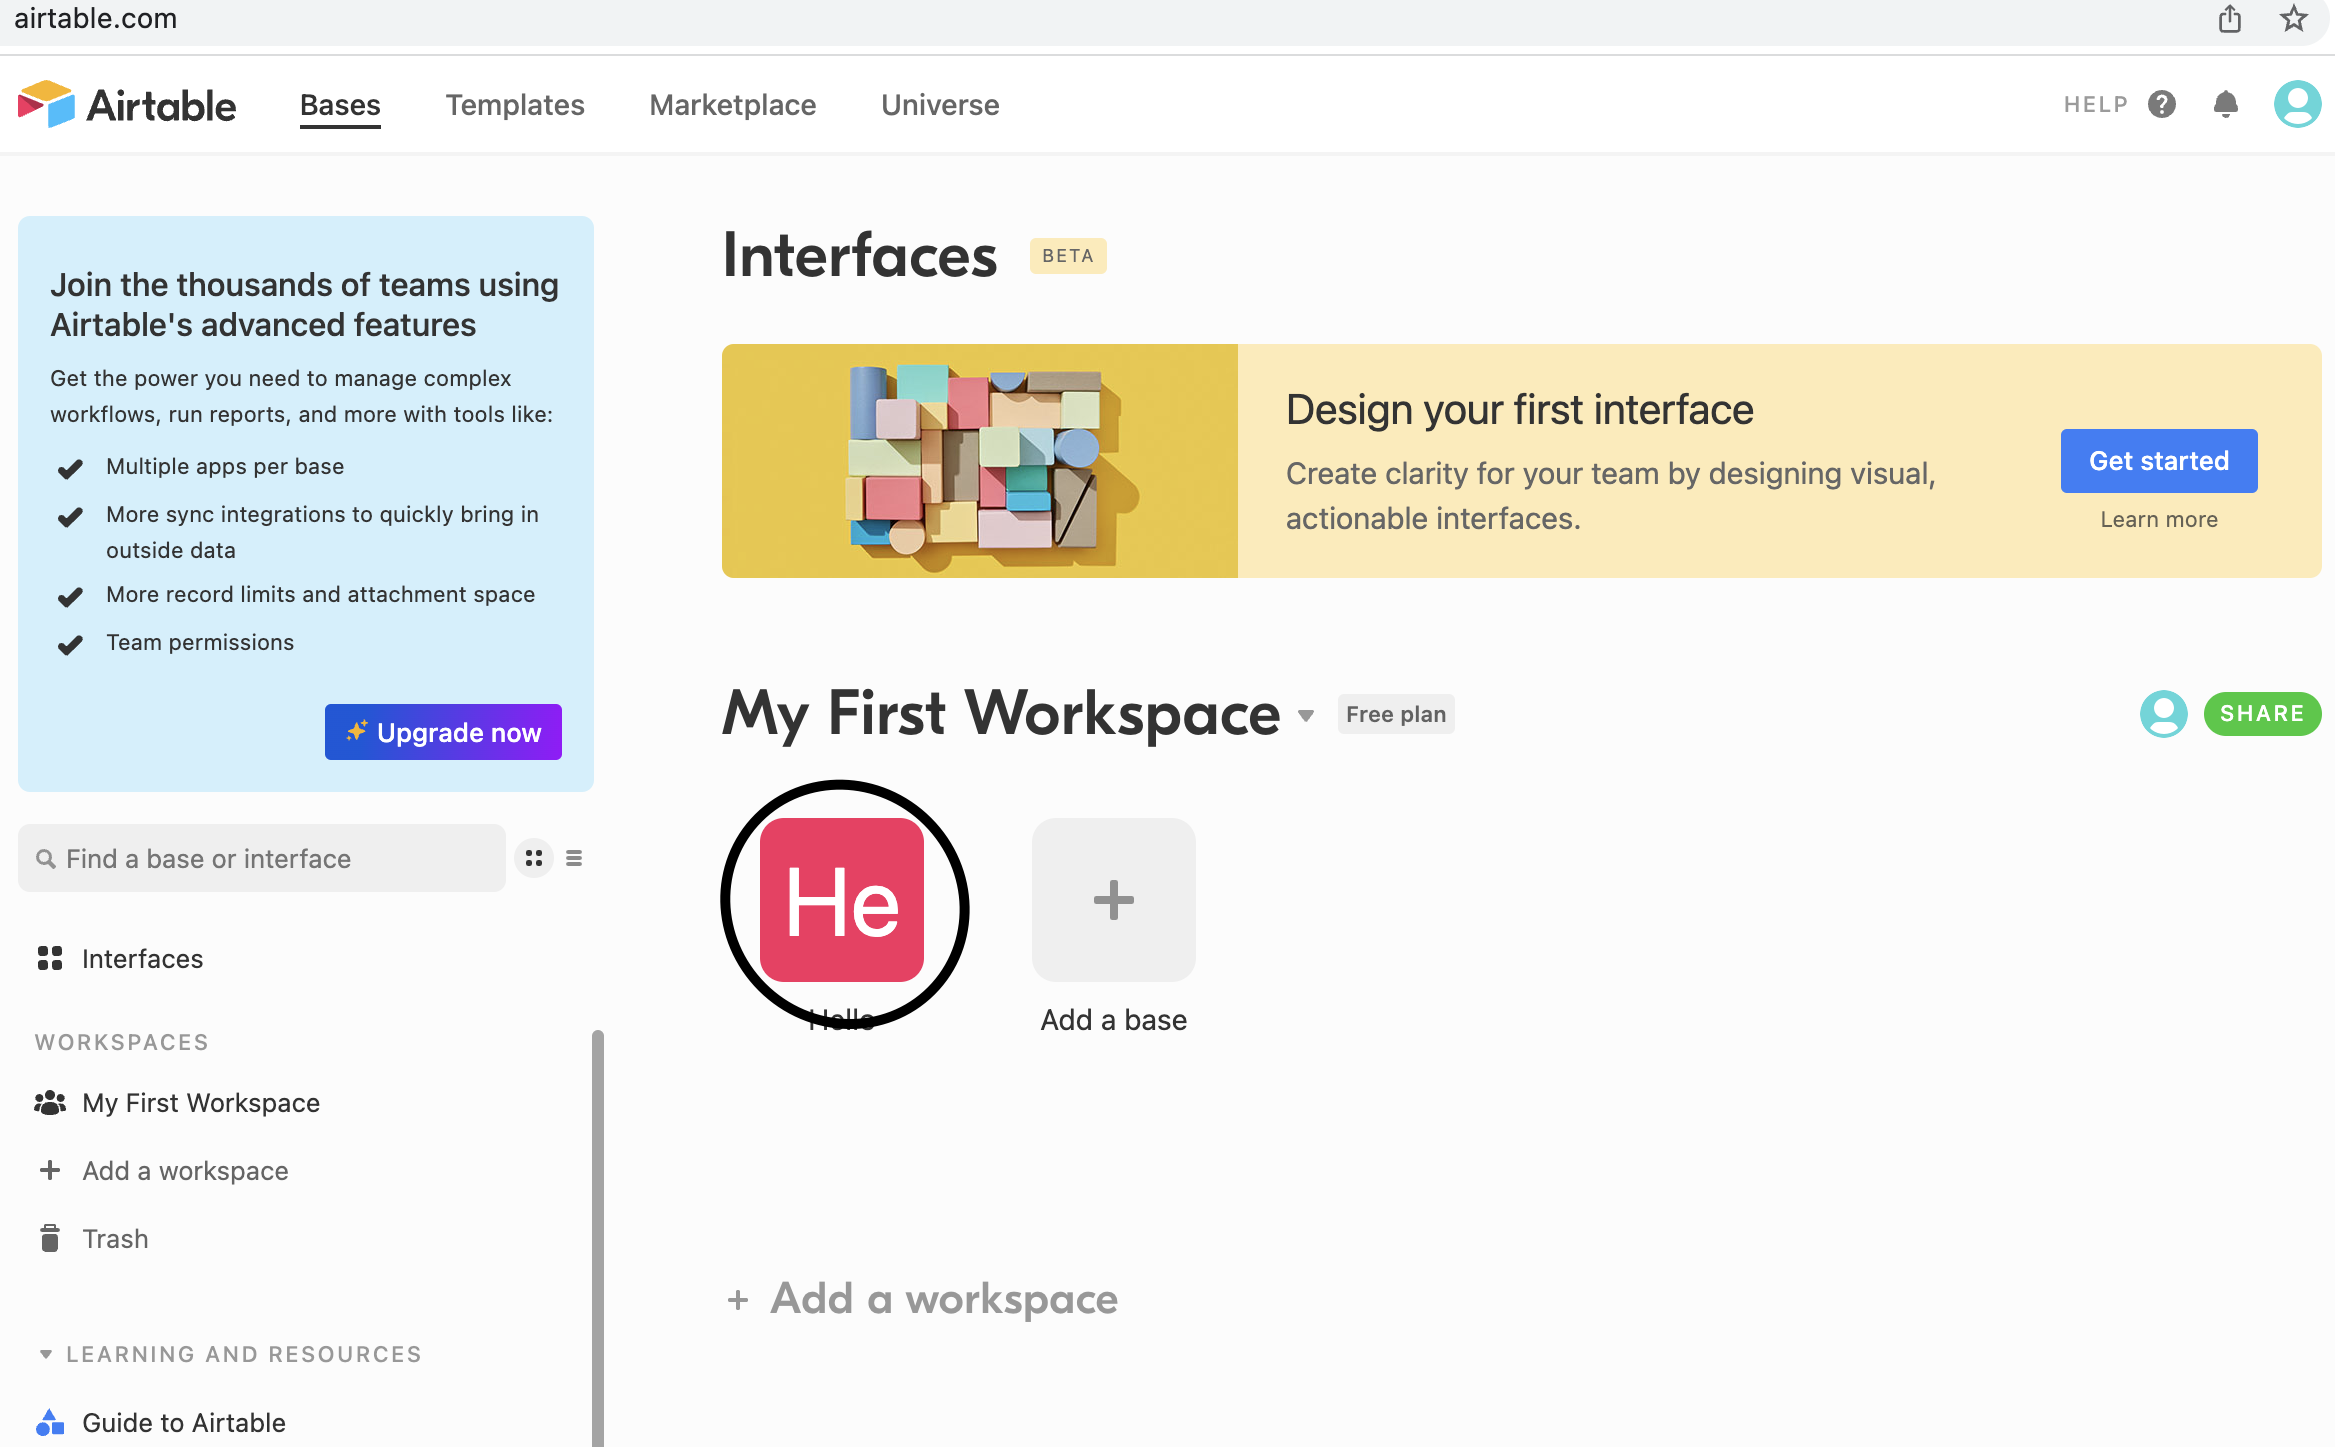Click the user profile avatar icon
The image size is (2335, 1447).
point(2298,105)
